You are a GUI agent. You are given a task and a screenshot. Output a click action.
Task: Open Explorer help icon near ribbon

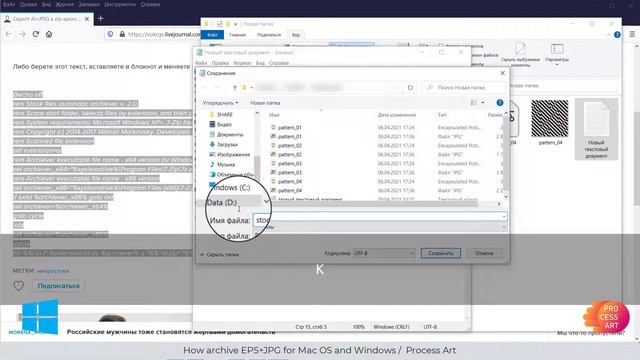pos(617,35)
